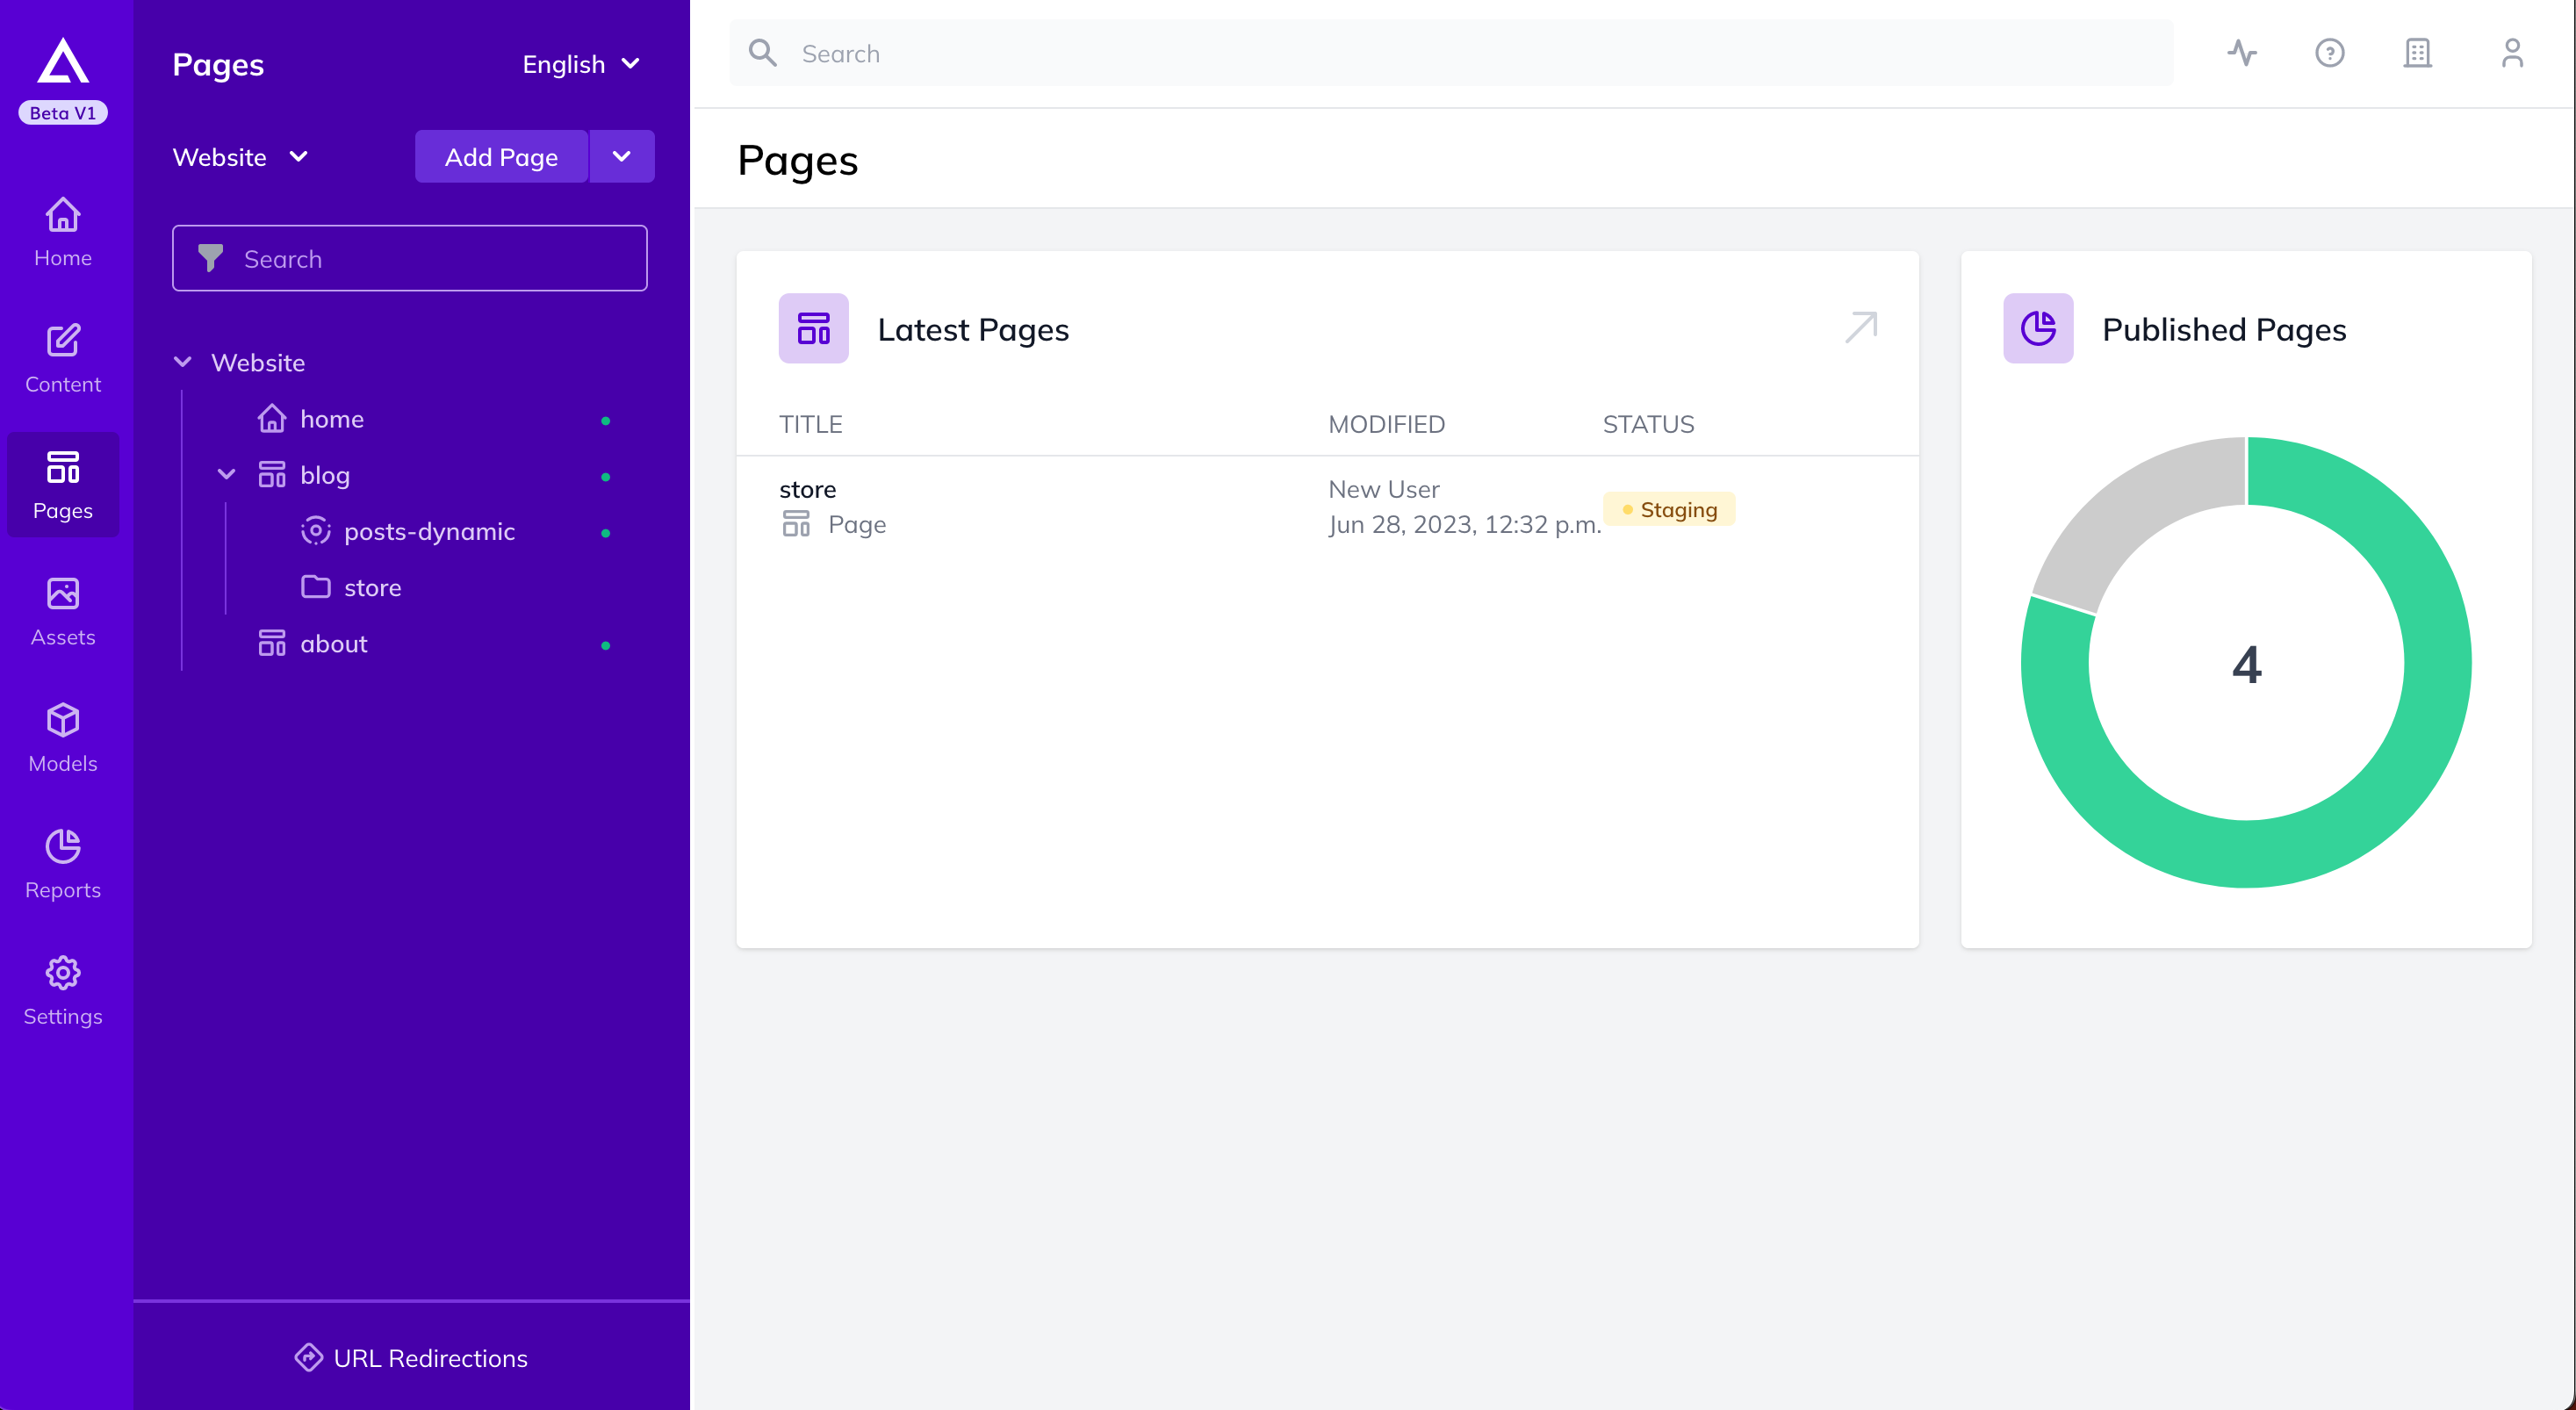Viewport: 2576px width, 1410px height.
Task: Click the home house icon in tree
Action: pos(272,418)
